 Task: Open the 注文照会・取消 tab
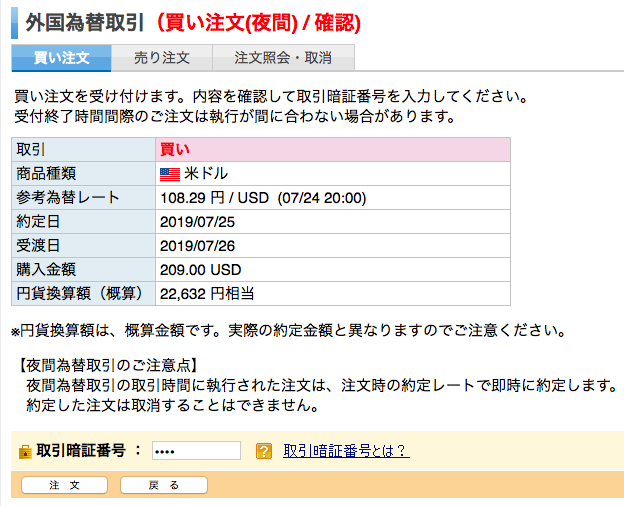coord(283,58)
